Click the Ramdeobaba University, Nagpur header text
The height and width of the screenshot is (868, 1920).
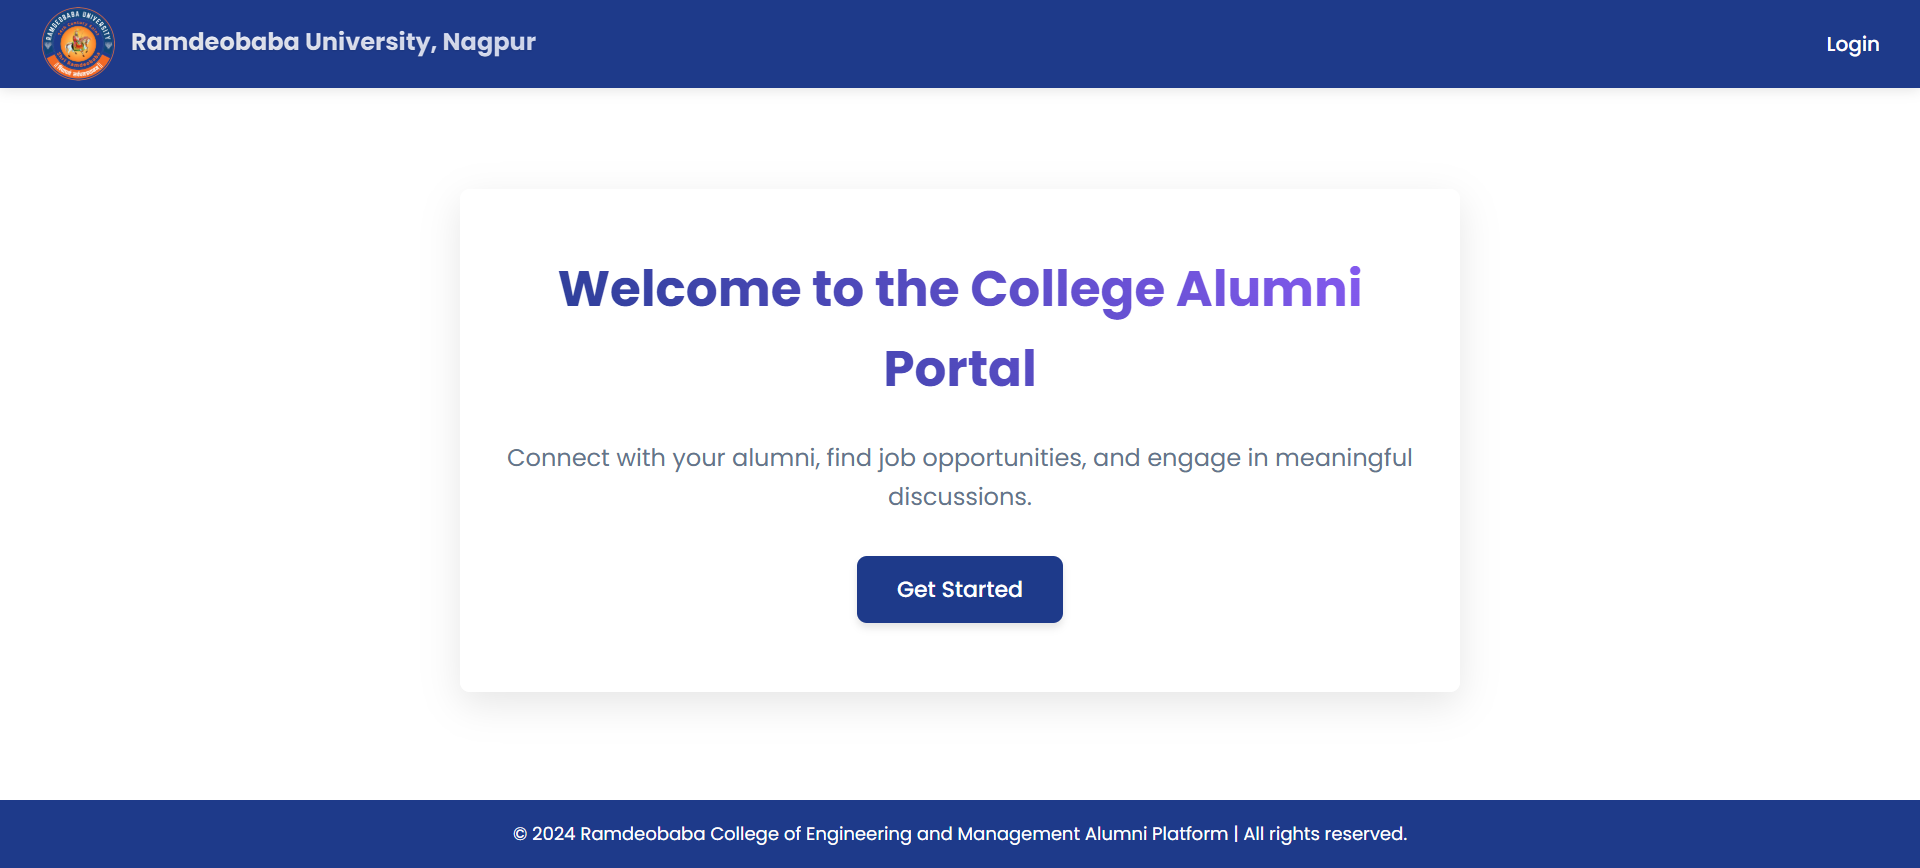pos(333,42)
